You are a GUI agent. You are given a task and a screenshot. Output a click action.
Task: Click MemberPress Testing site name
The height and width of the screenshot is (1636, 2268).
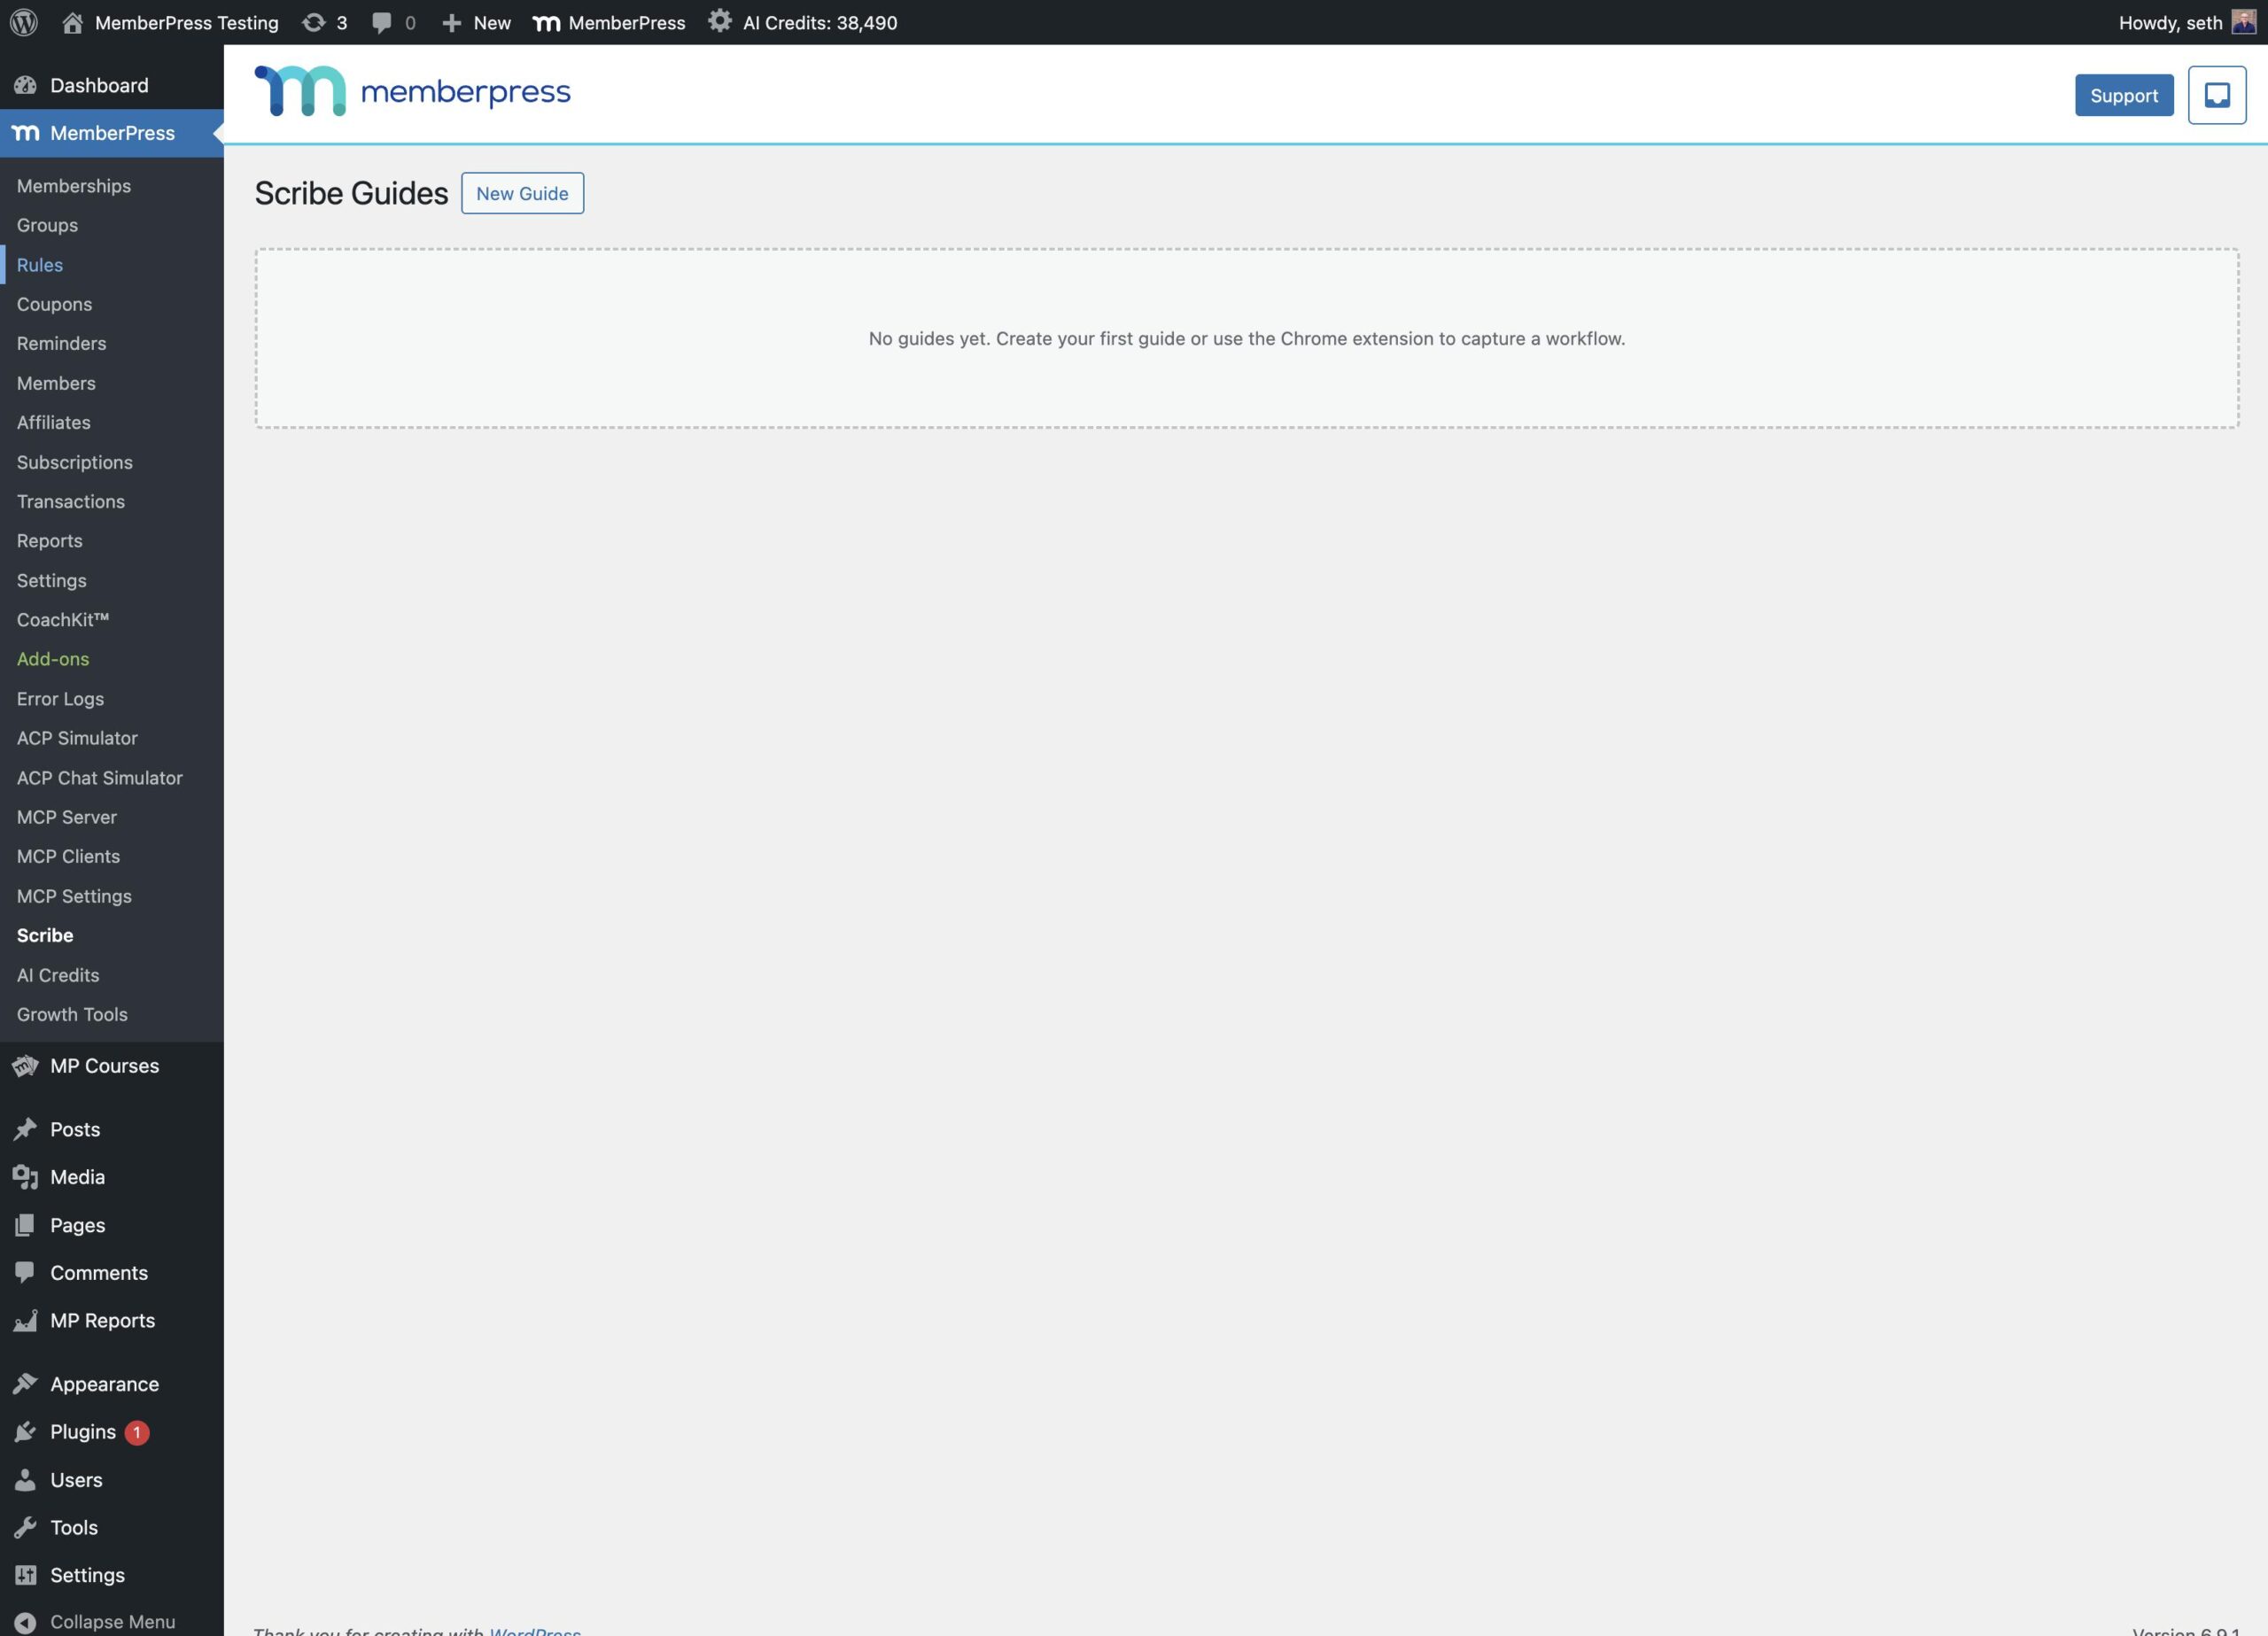click(186, 22)
